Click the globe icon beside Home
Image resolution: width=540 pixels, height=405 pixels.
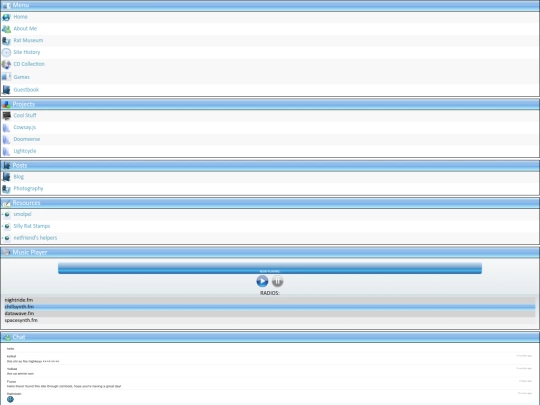[x=6, y=17]
